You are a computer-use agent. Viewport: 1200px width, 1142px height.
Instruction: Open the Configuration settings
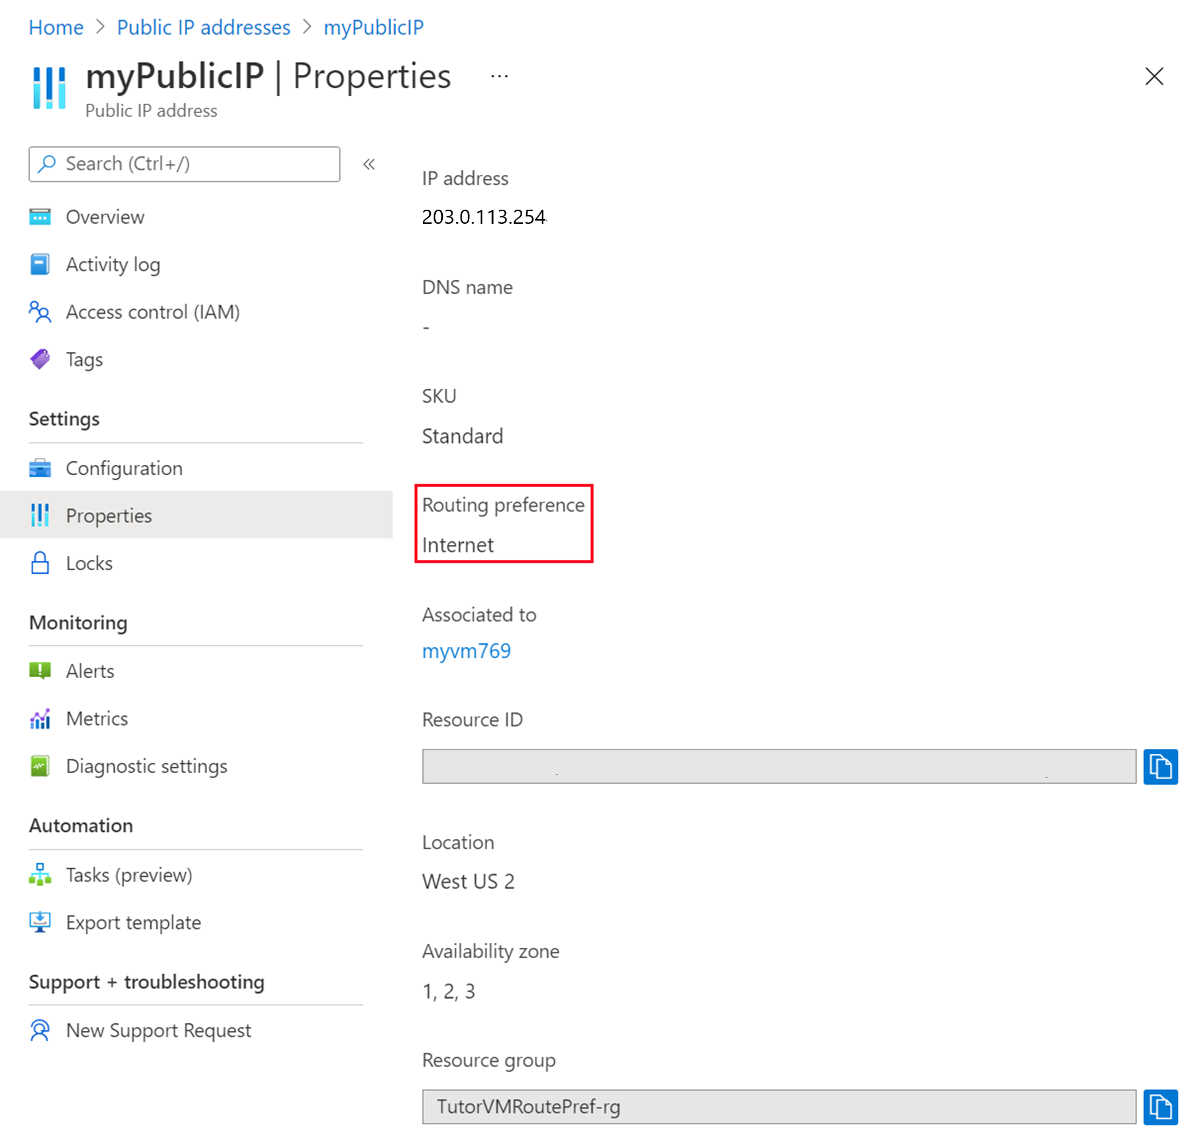coord(124,467)
